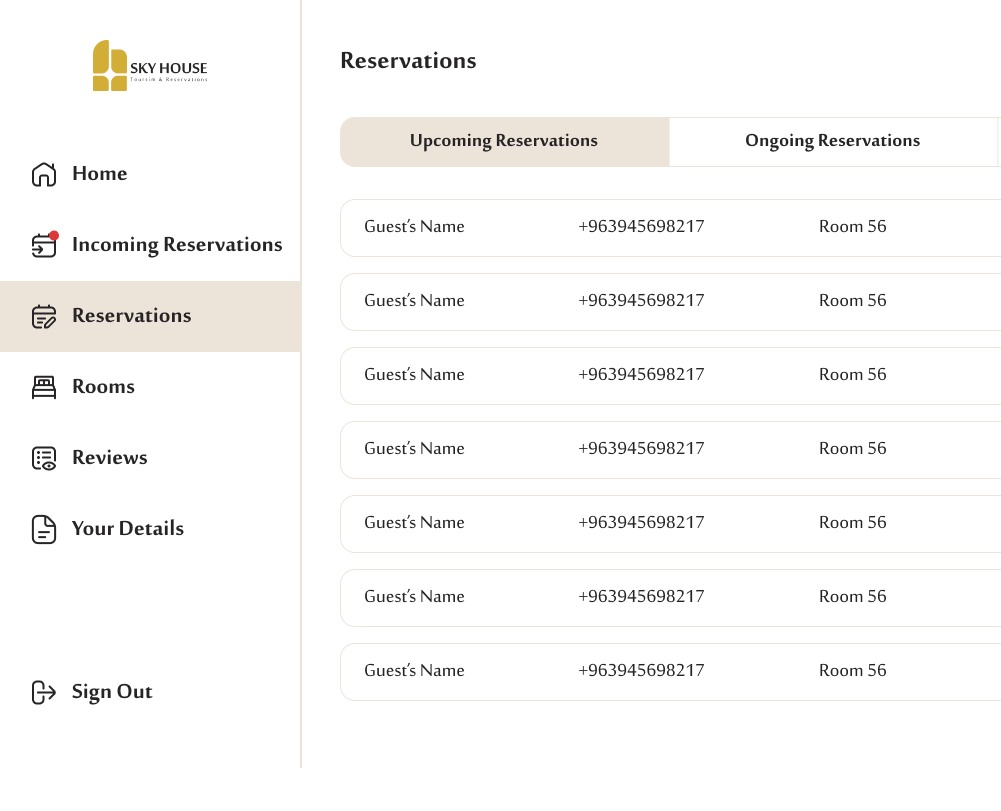Go to the Rooms menu label
Screen dimensions: 1001x811
pos(103,387)
